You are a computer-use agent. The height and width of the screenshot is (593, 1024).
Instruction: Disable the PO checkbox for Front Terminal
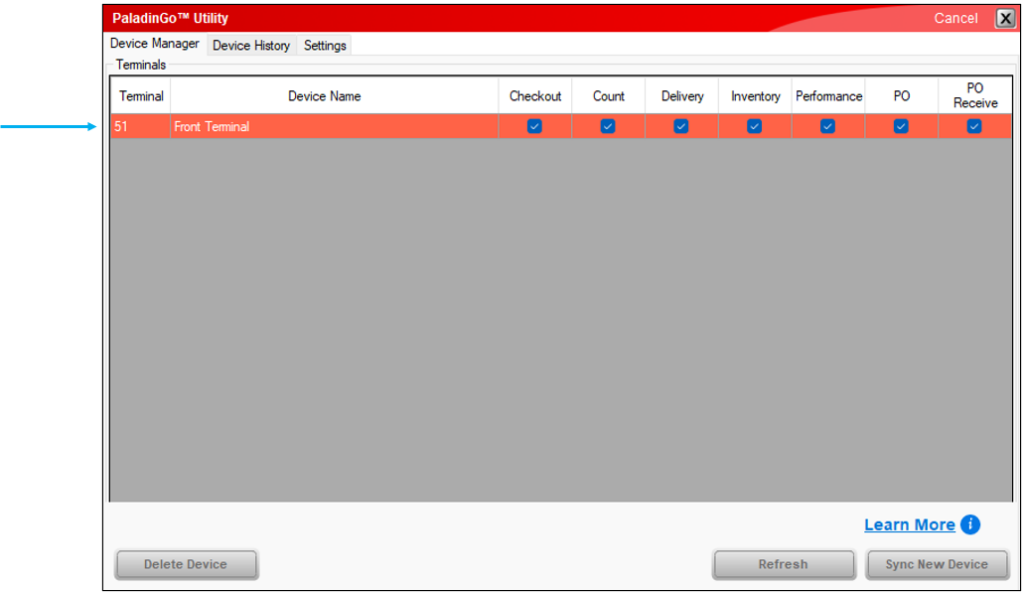point(901,126)
